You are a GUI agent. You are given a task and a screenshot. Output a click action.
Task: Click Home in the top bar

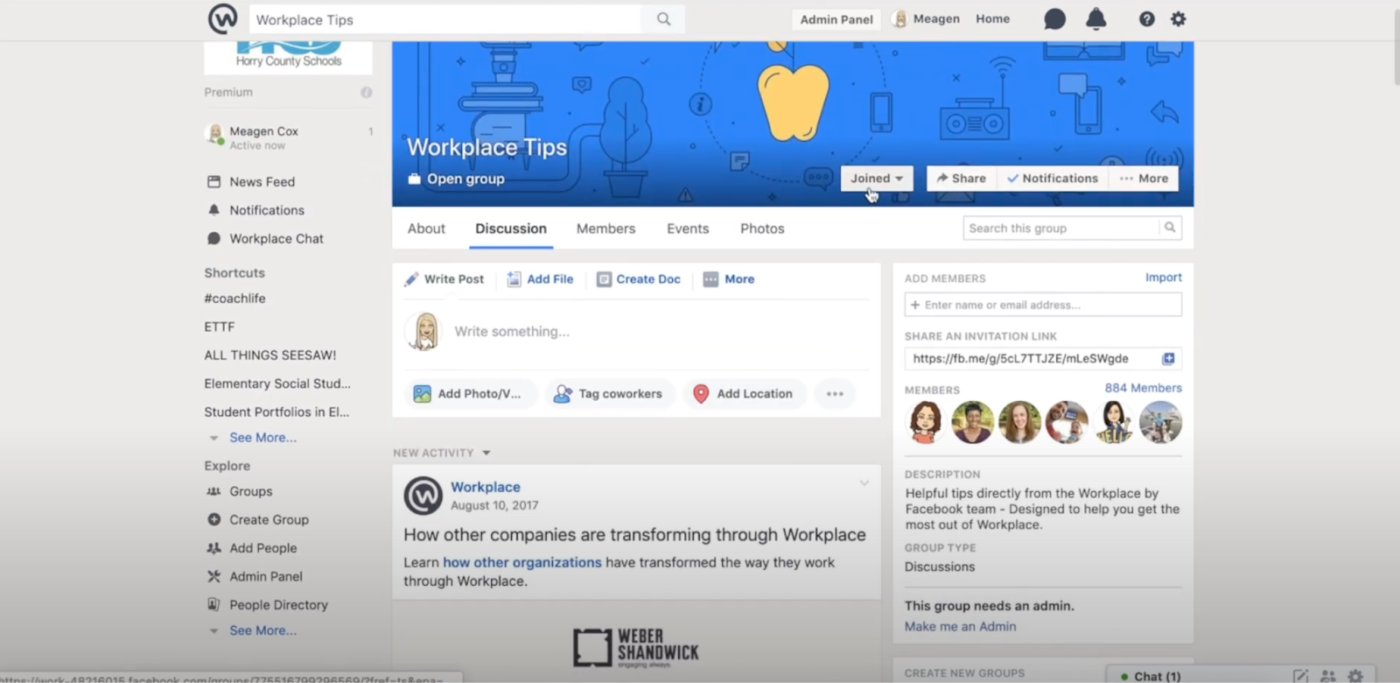coord(993,19)
